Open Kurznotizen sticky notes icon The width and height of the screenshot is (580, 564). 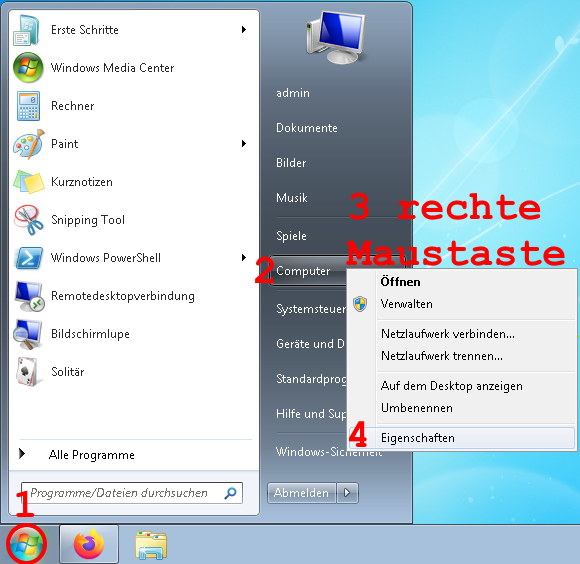point(29,182)
